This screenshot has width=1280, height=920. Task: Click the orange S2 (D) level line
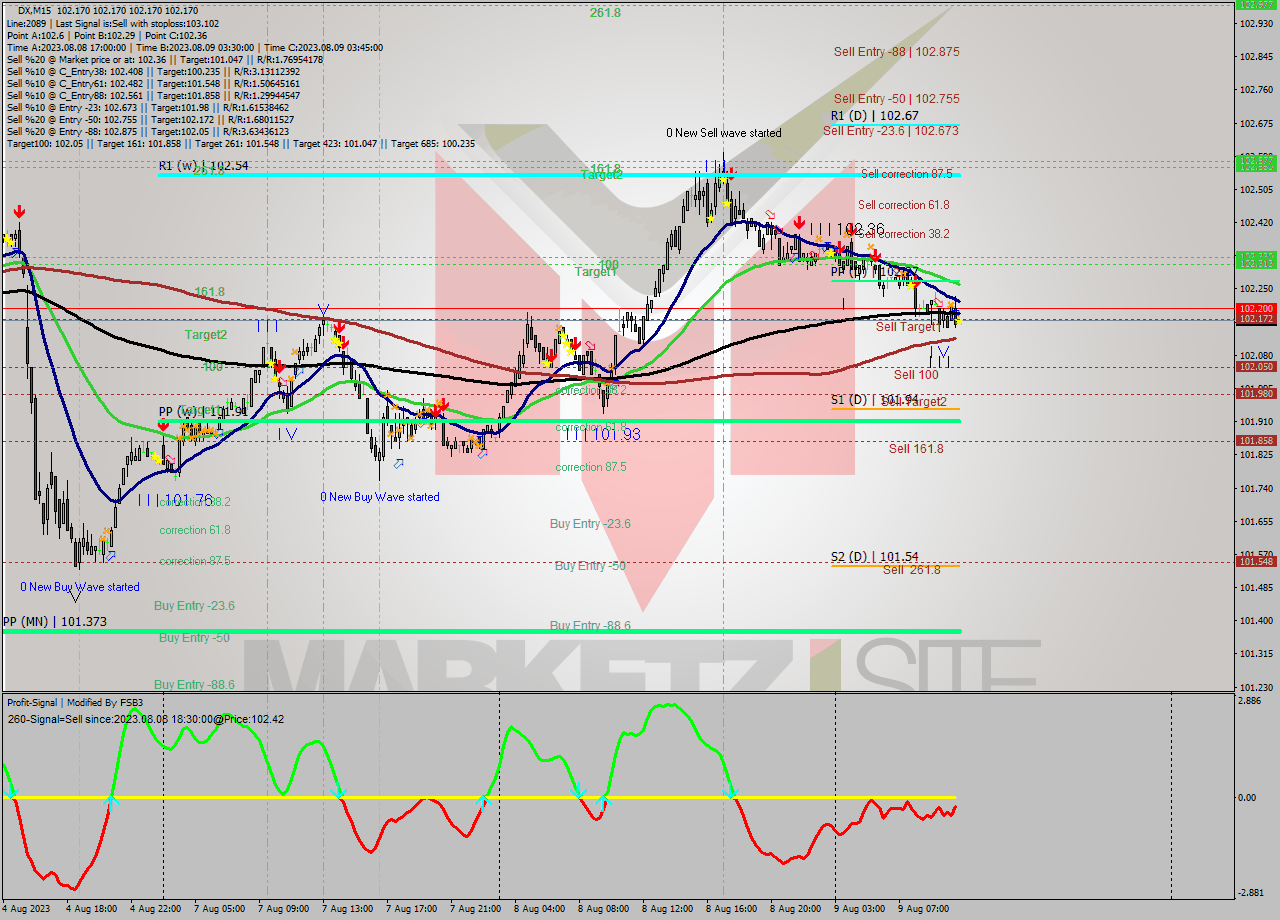coord(895,566)
